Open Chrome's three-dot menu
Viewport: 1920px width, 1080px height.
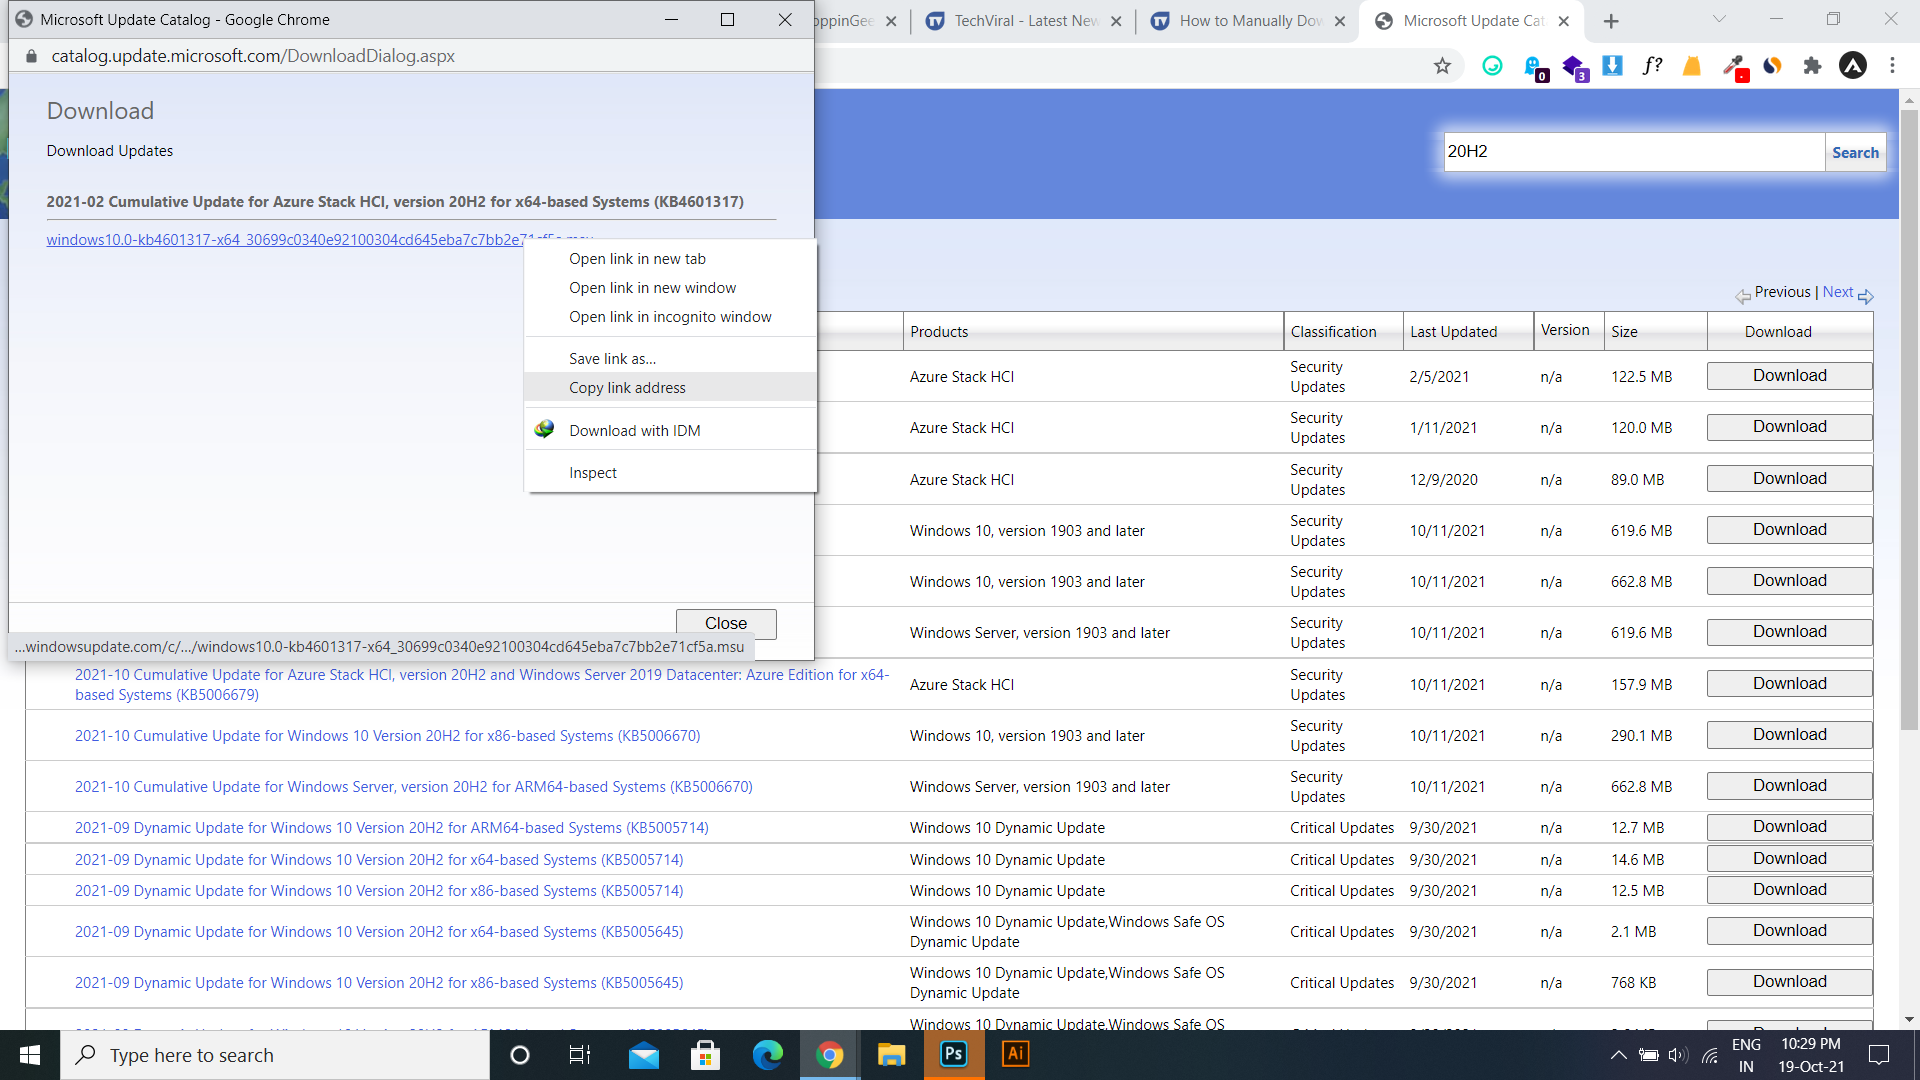1892,66
